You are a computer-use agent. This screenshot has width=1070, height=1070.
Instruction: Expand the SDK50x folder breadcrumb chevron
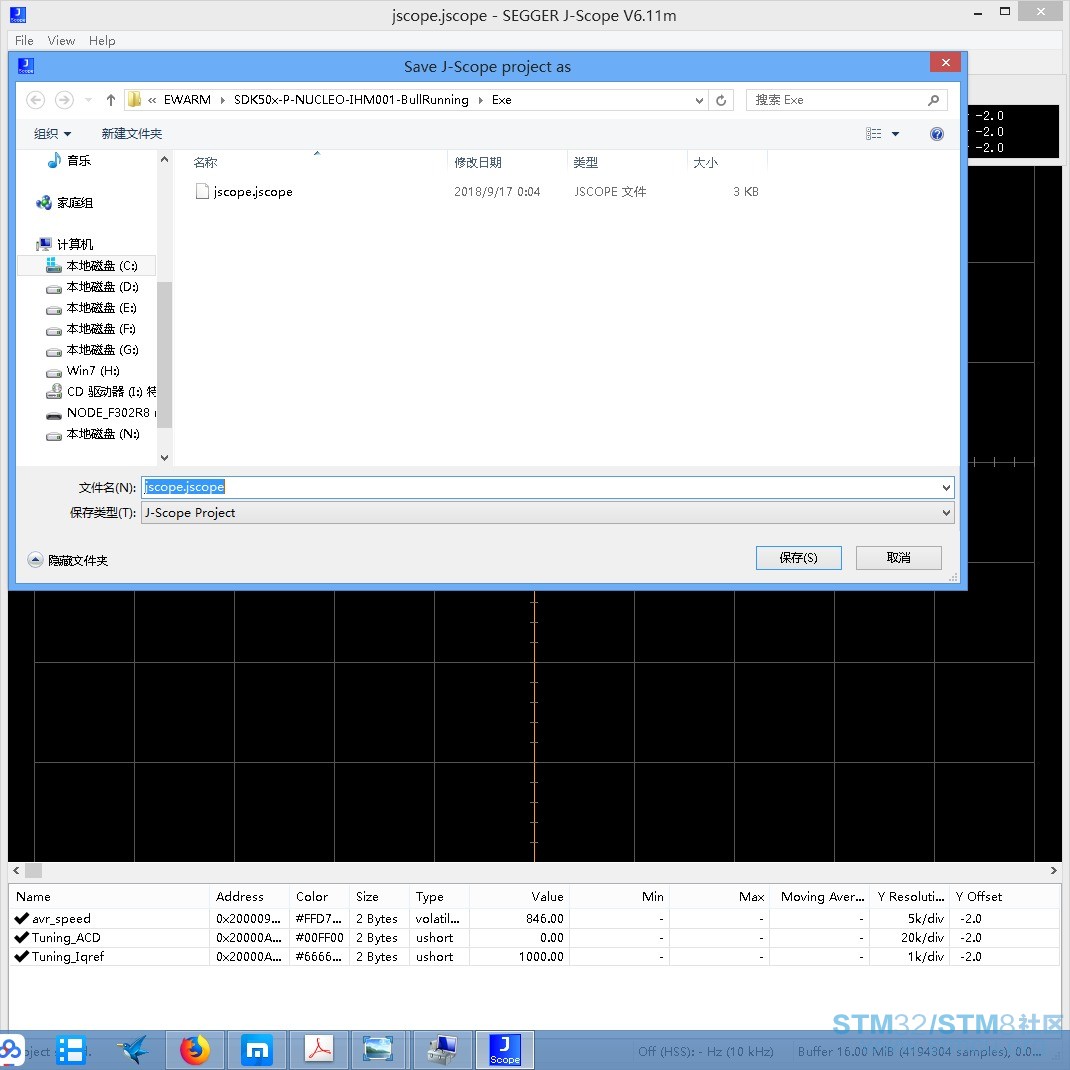click(x=480, y=100)
